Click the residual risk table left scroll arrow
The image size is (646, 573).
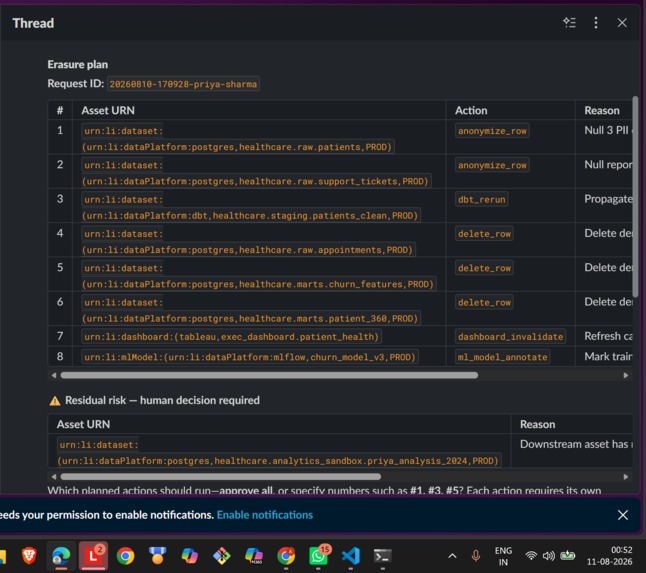click(54, 477)
